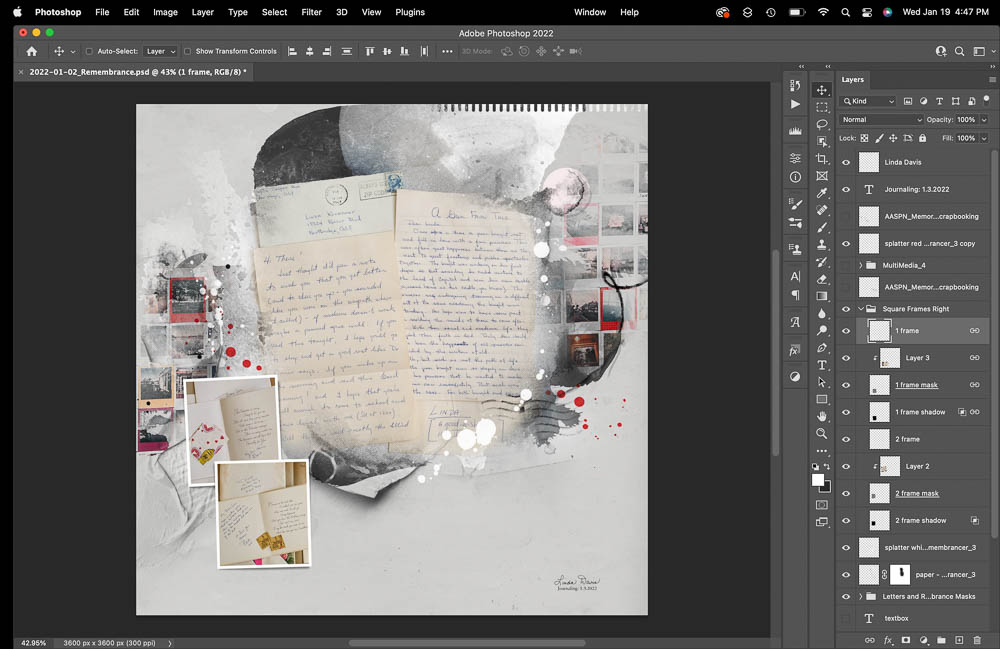Select the Path Selection tool
The width and height of the screenshot is (1000, 649).
pyautogui.click(x=822, y=383)
